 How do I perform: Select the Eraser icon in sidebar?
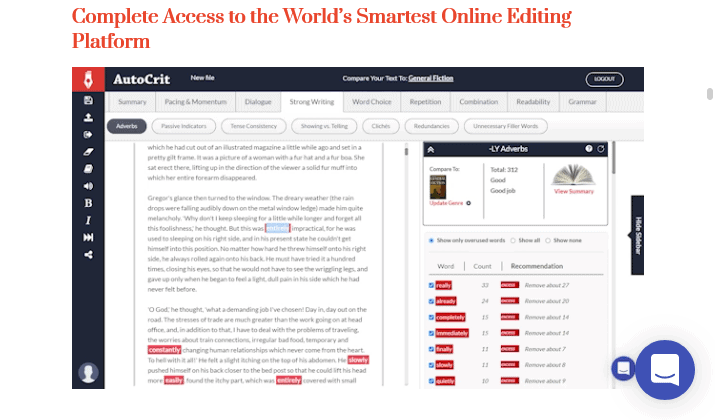point(88,152)
